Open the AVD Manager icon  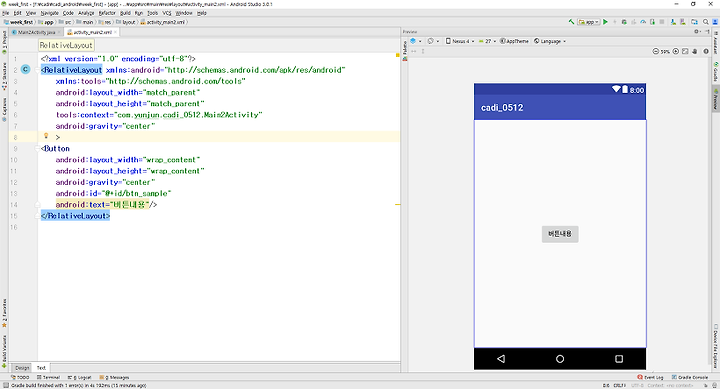(673, 22)
